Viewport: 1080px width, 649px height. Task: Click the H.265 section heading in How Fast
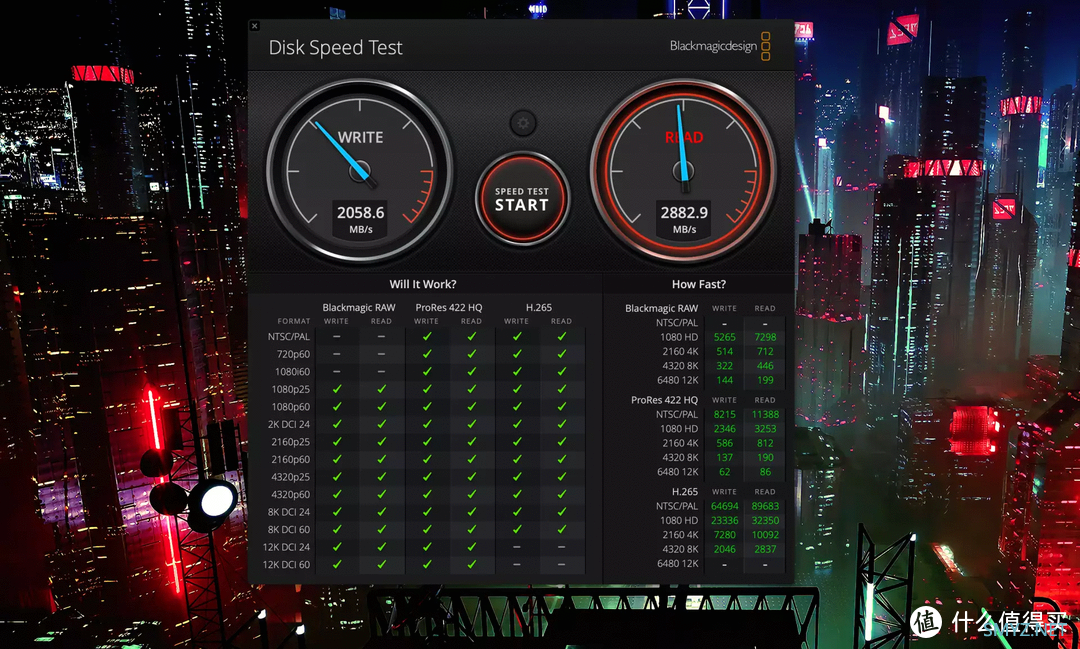click(x=685, y=491)
